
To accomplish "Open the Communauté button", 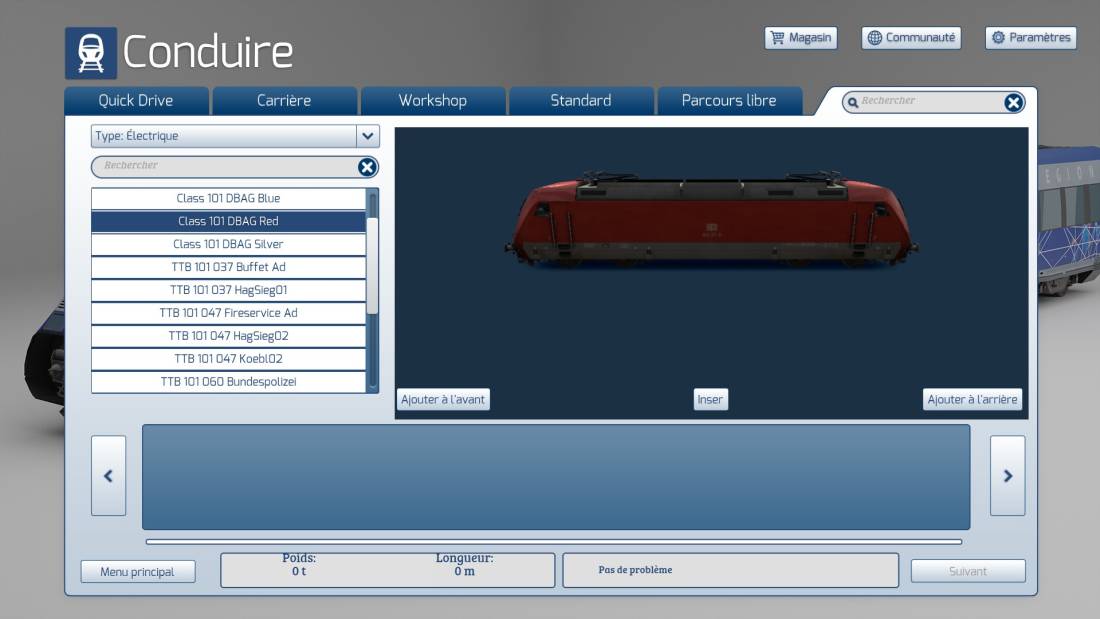I will pos(911,38).
